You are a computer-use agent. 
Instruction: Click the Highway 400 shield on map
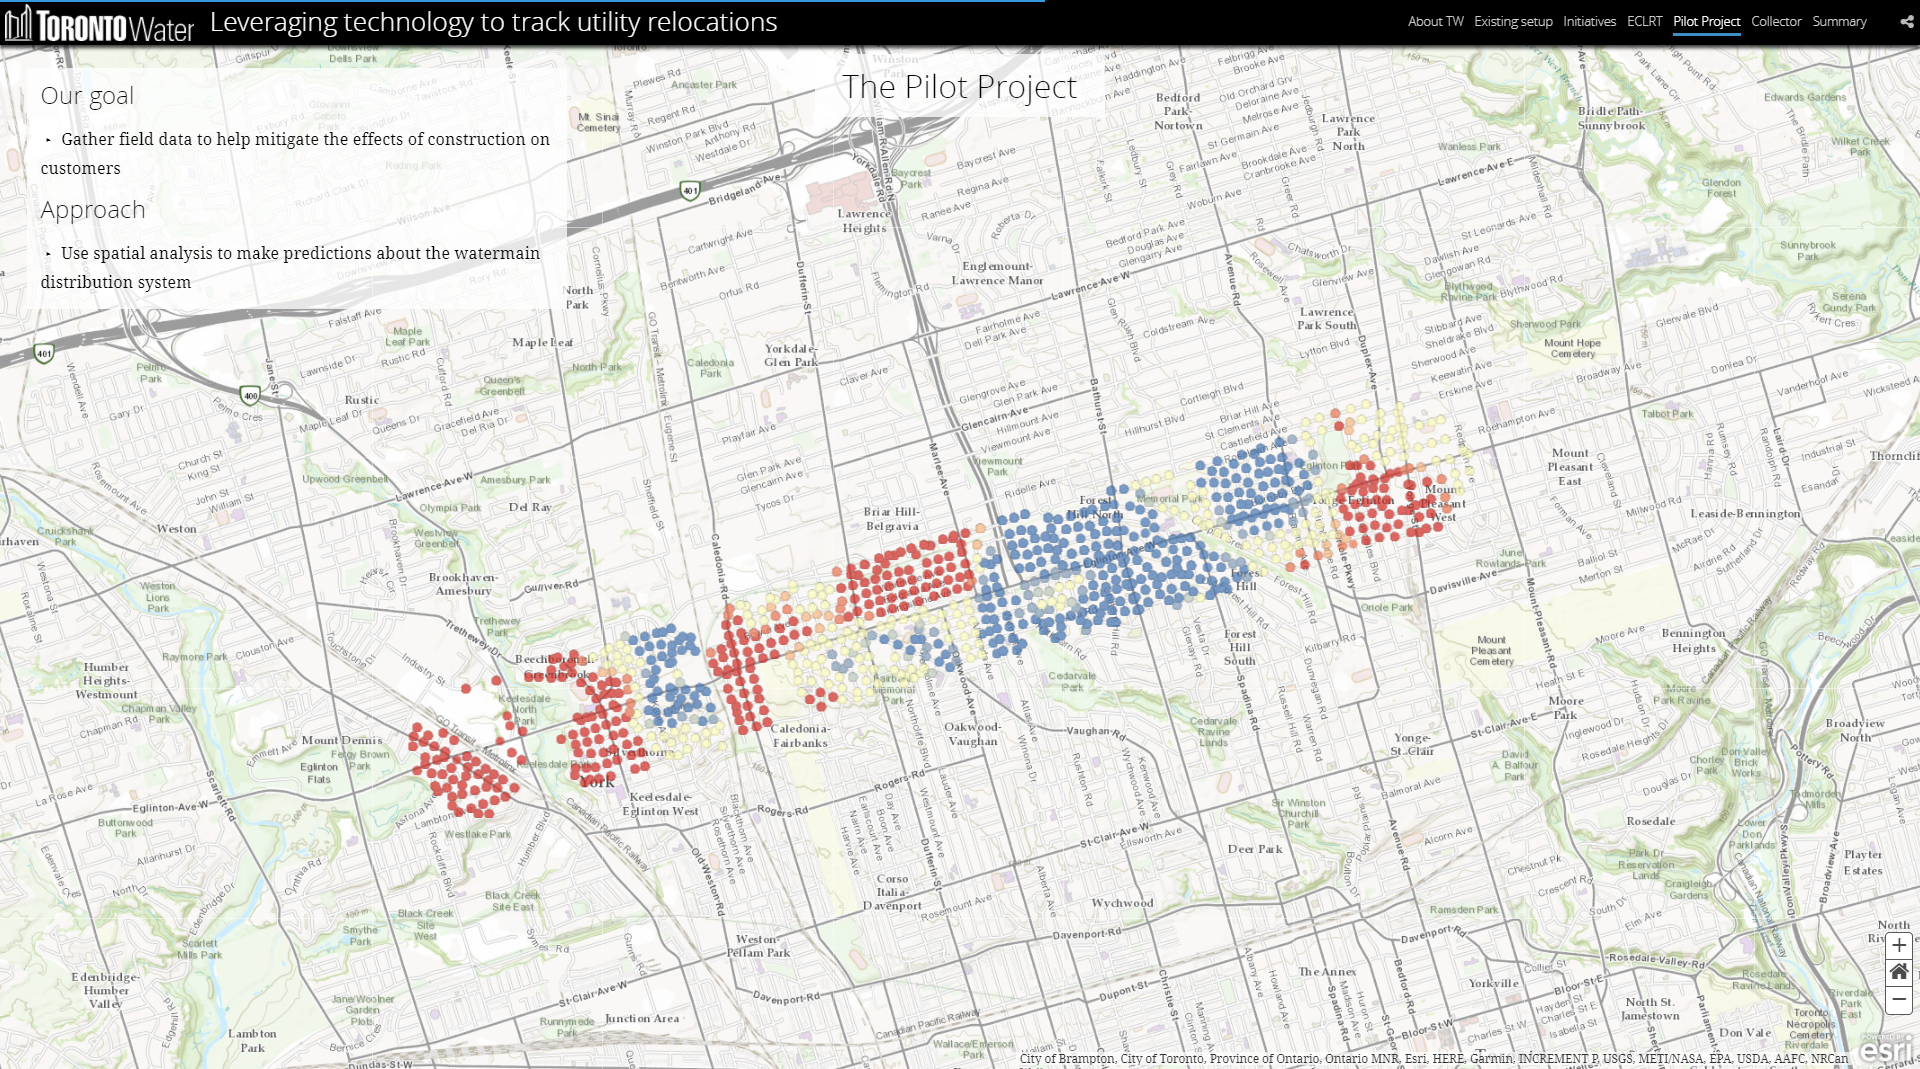point(250,395)
